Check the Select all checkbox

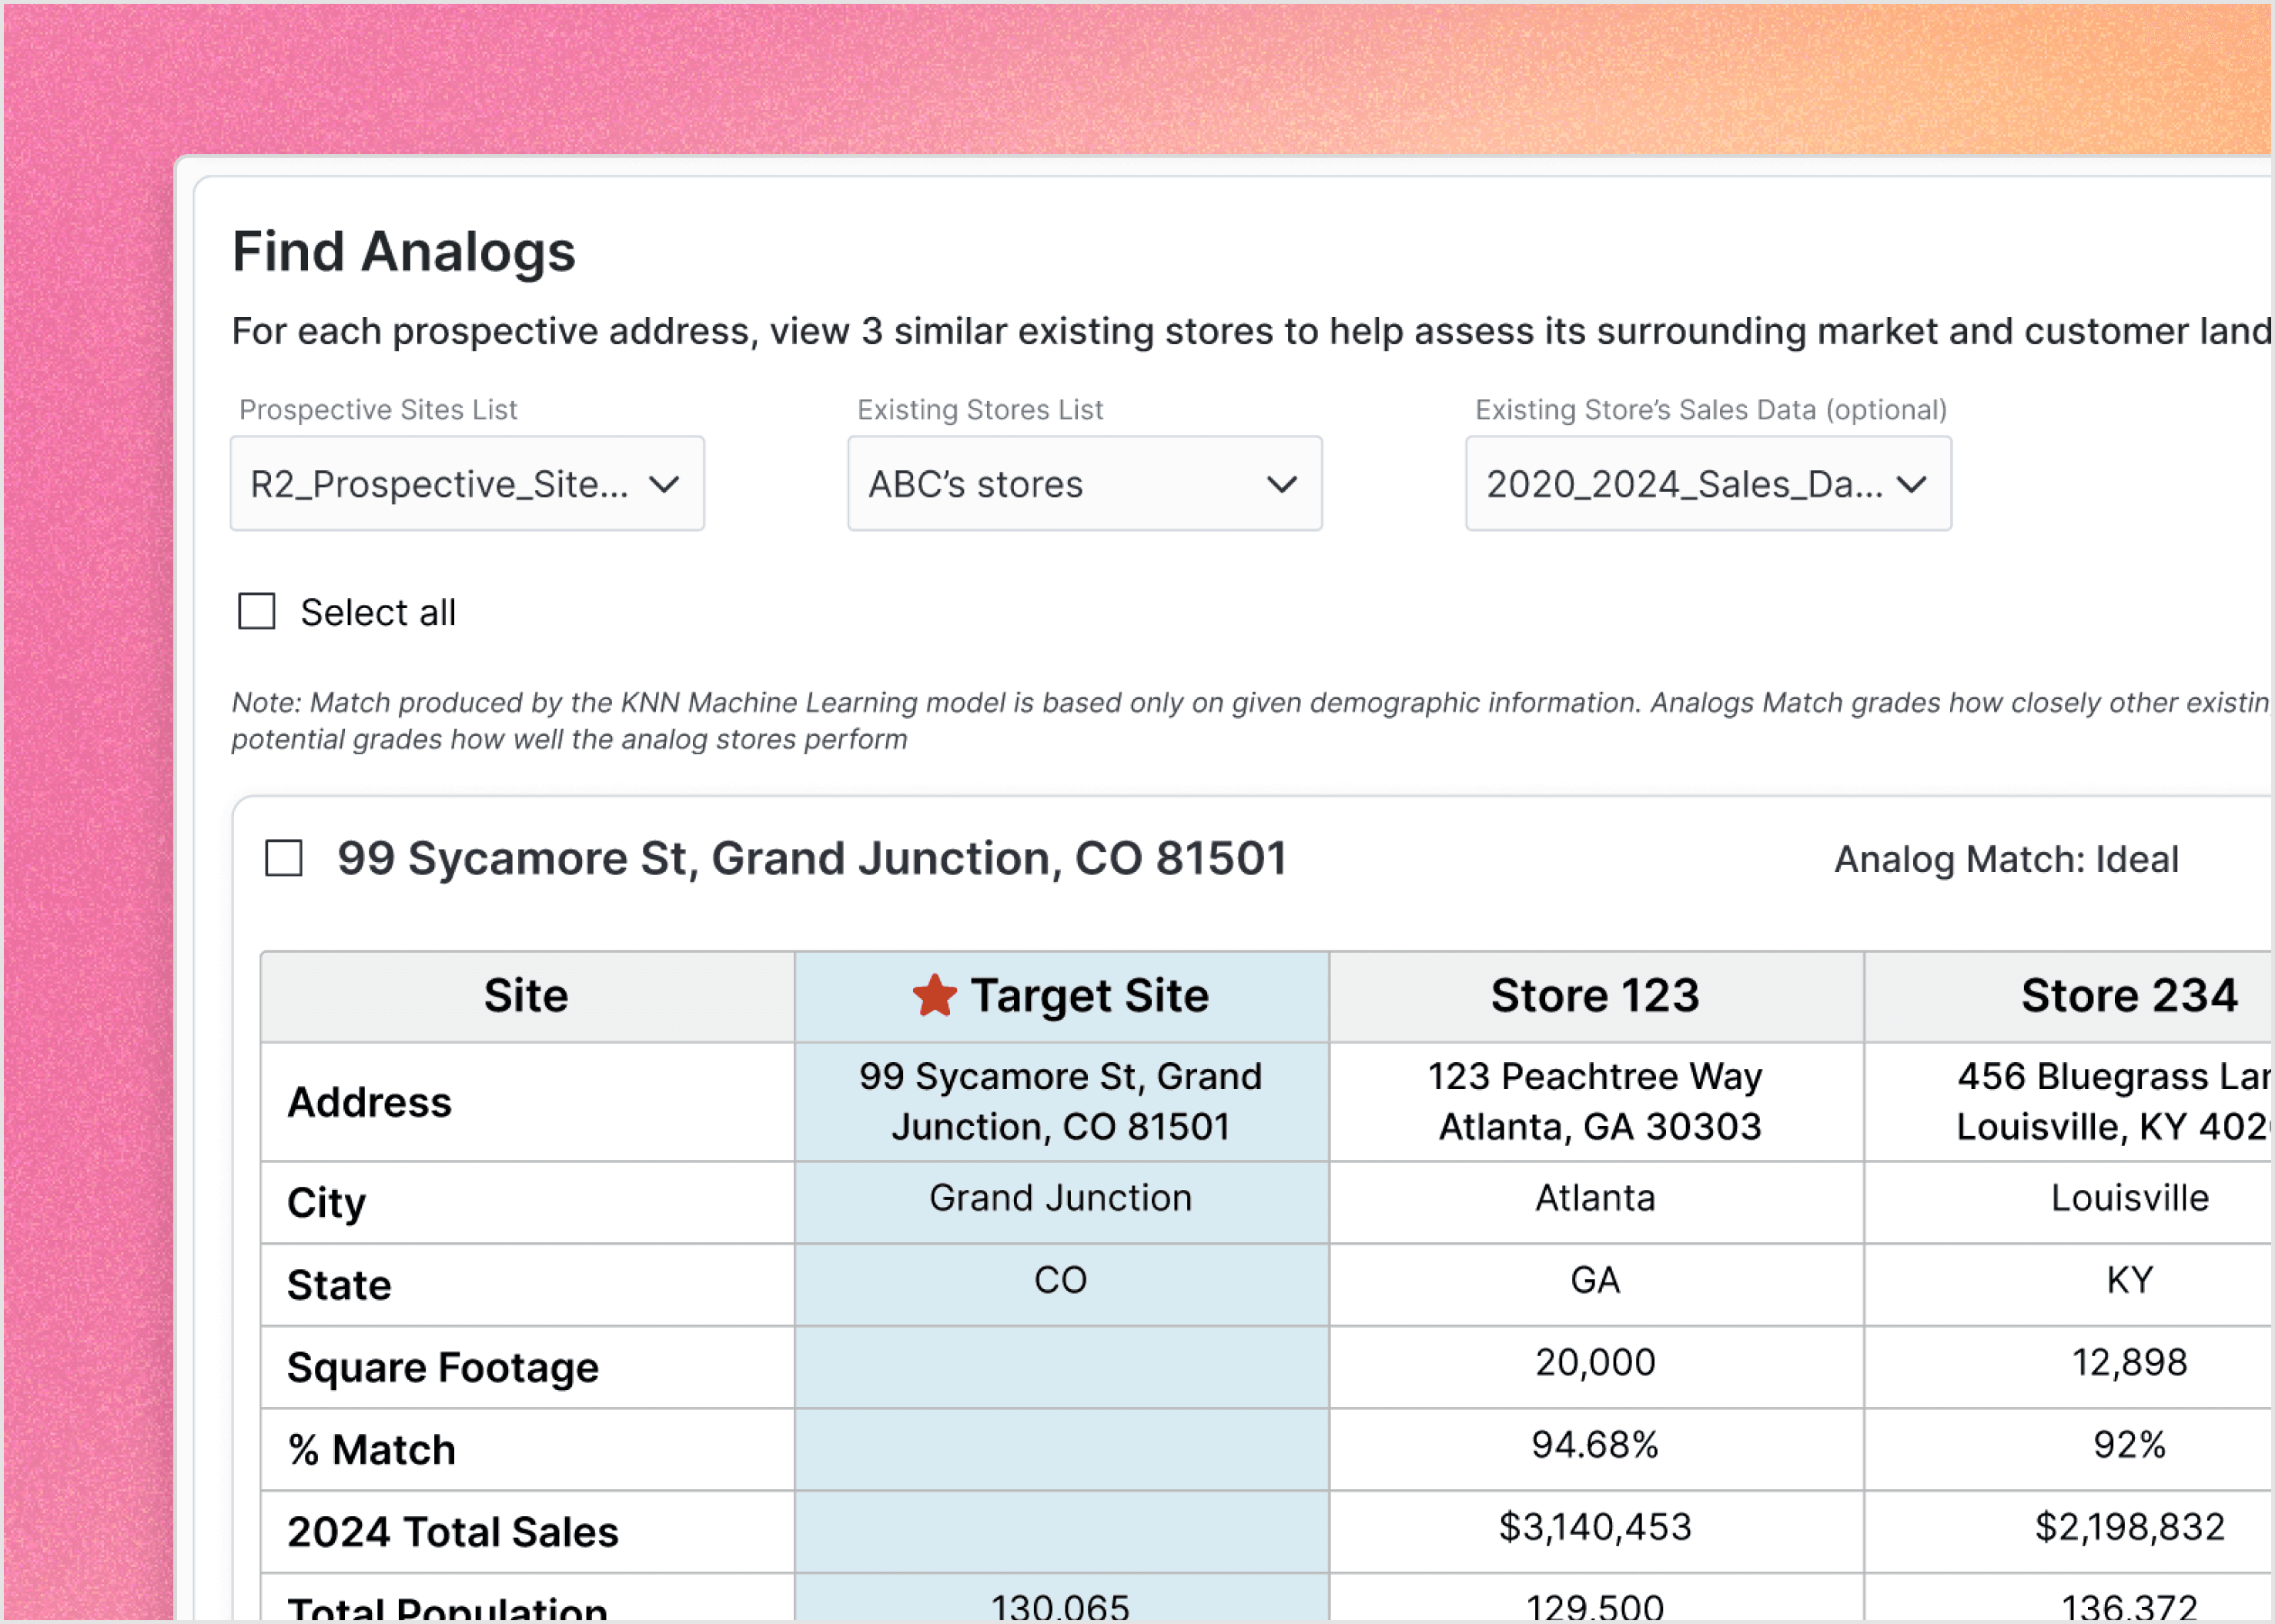257,611
